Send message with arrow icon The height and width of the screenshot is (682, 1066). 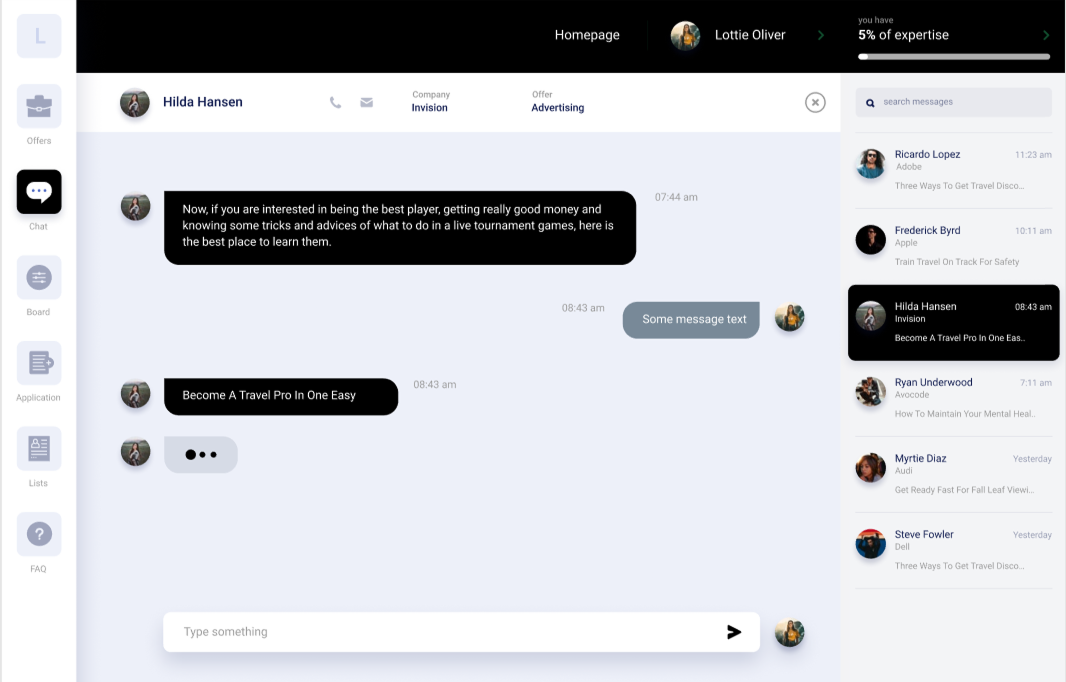point(734,632)
